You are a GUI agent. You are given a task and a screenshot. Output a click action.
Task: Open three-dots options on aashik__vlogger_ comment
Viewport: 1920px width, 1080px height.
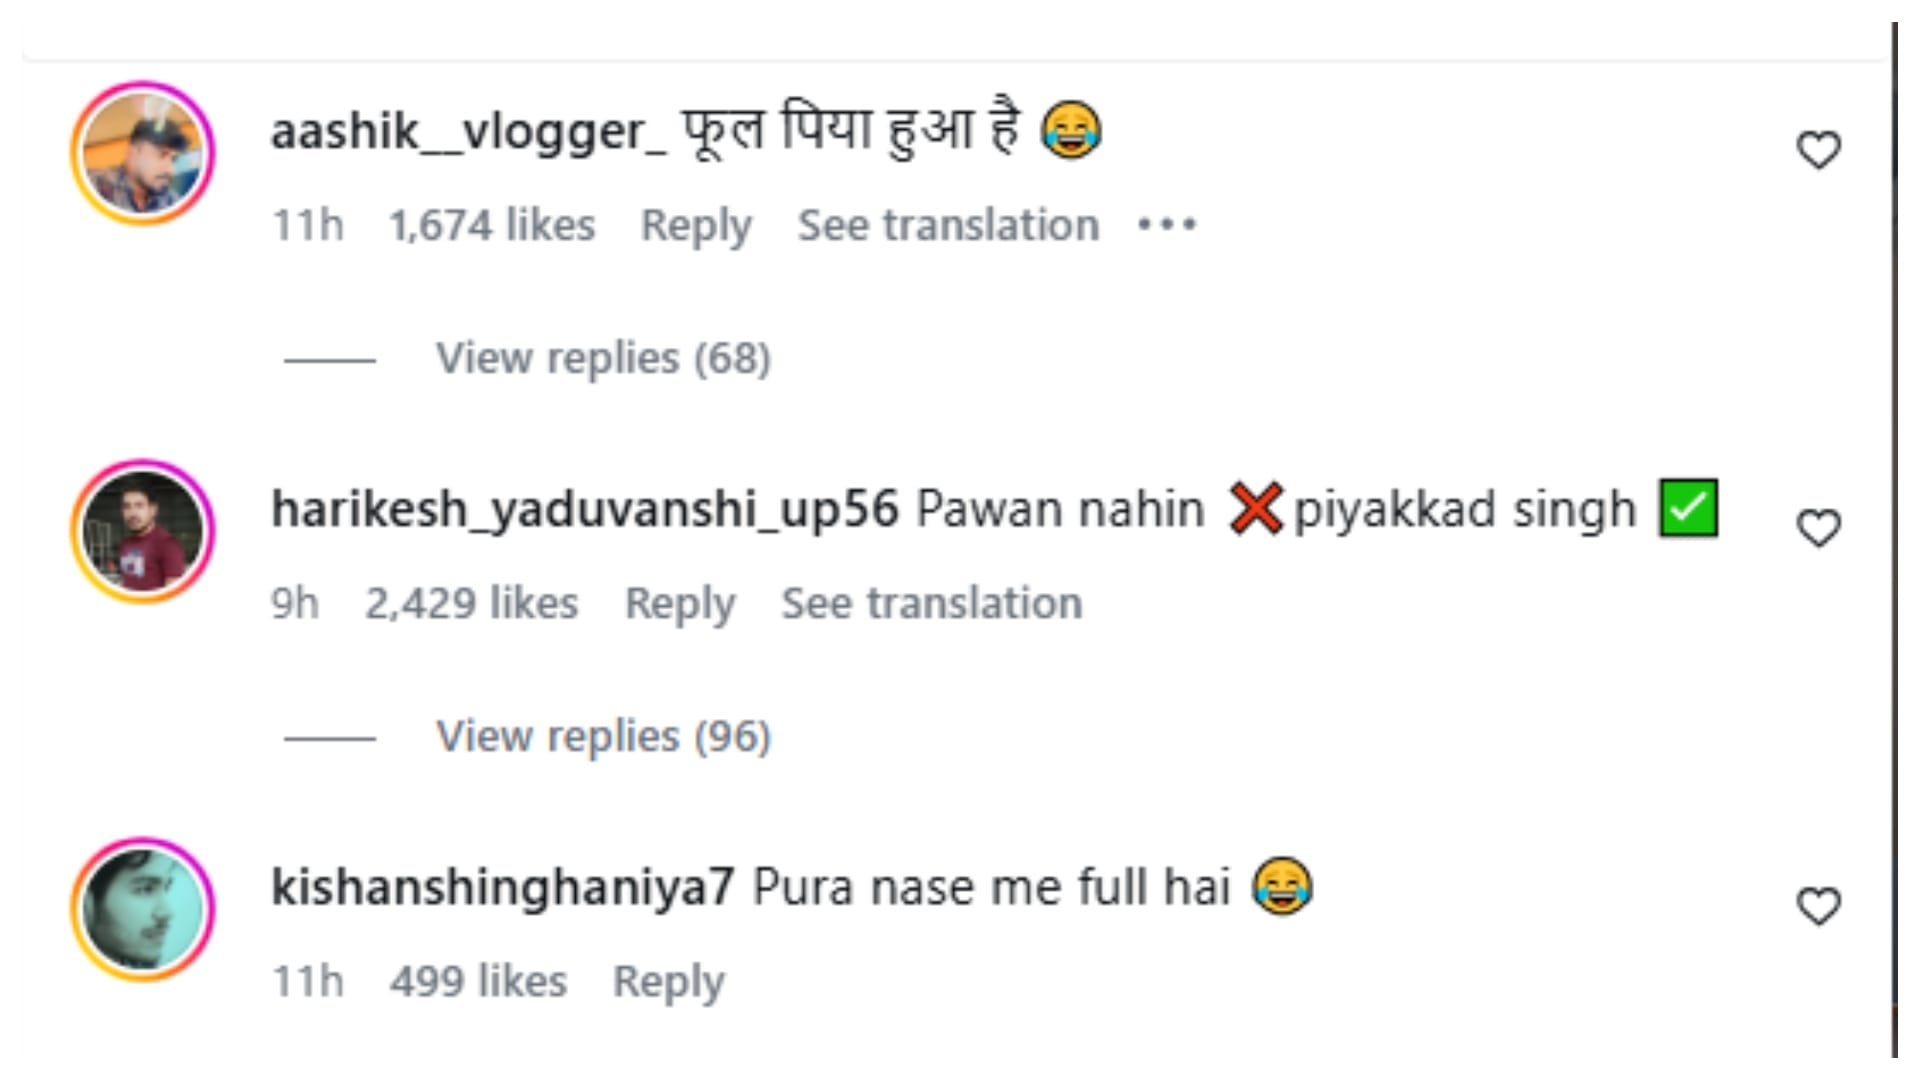[1167, 225]
